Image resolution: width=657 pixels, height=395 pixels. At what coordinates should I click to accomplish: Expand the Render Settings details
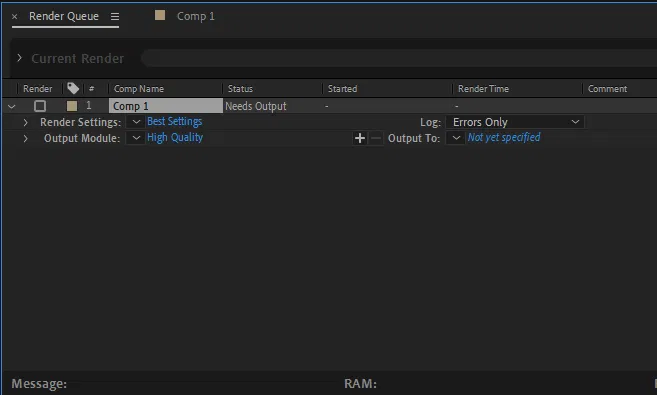pyautogui.click(x=26, y=122)
